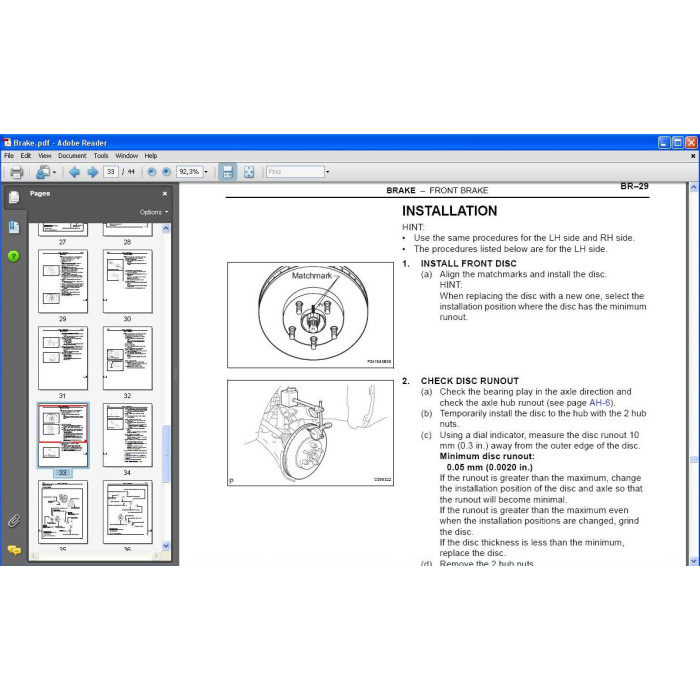Select page 35 thumbnail

coord(62,512)
